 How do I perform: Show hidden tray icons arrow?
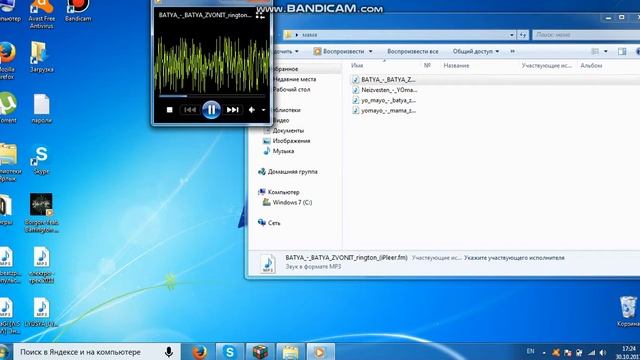point(544,353)
